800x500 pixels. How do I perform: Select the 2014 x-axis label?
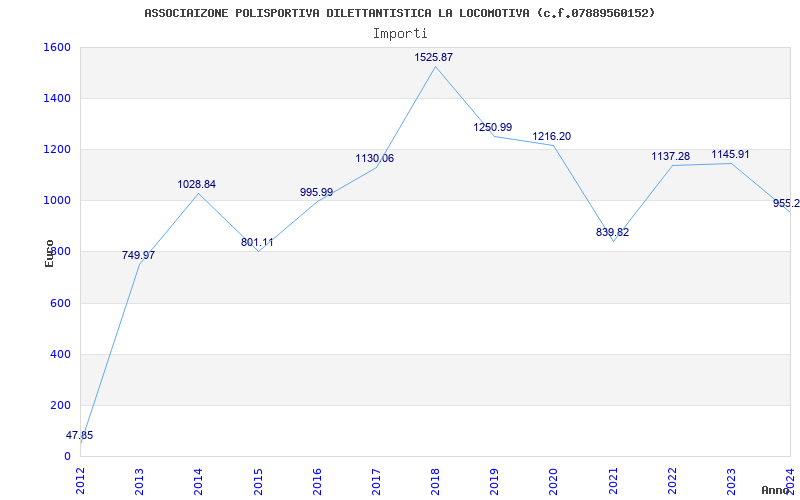point(198,481)
